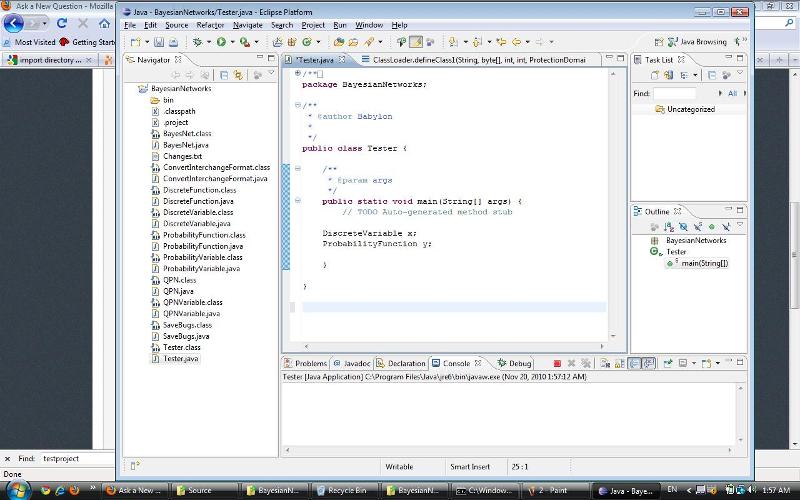Click the green Run toolbar icon

(221, 42)
